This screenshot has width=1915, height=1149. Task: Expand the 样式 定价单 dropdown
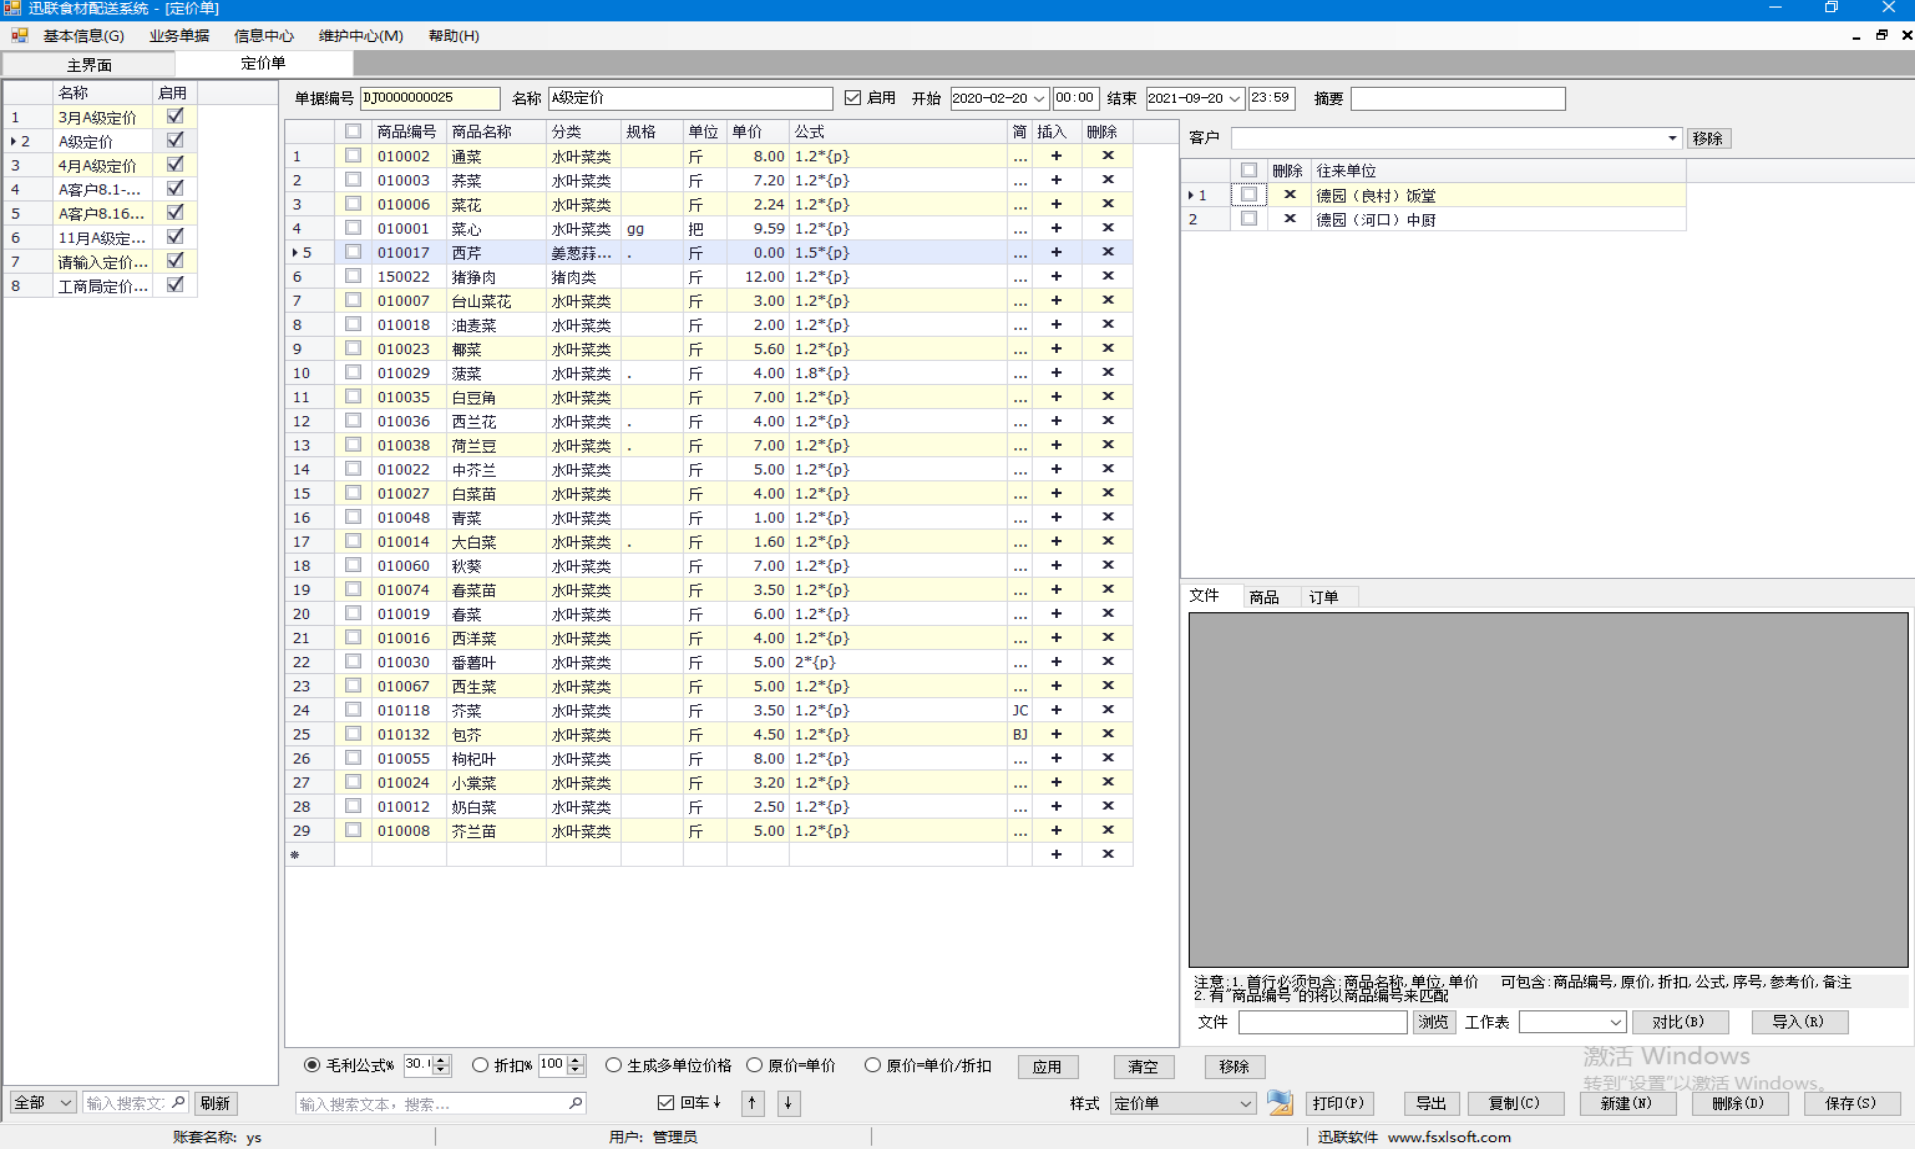(1245, 1103)
